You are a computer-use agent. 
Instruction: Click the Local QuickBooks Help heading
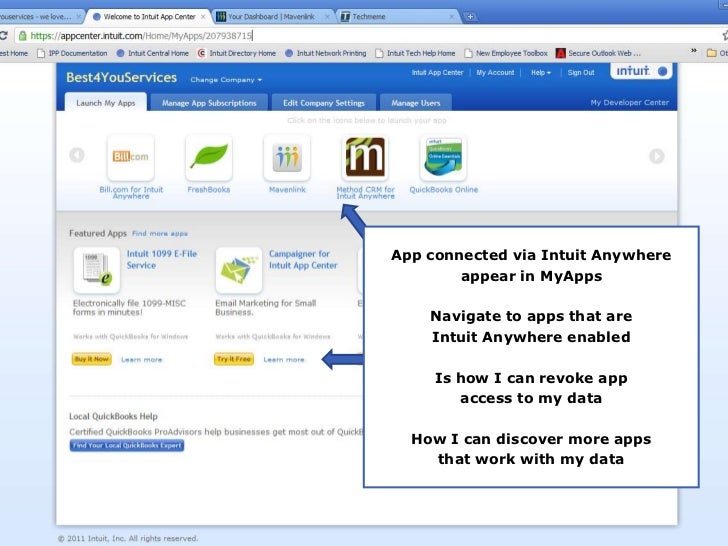[113, 416]
